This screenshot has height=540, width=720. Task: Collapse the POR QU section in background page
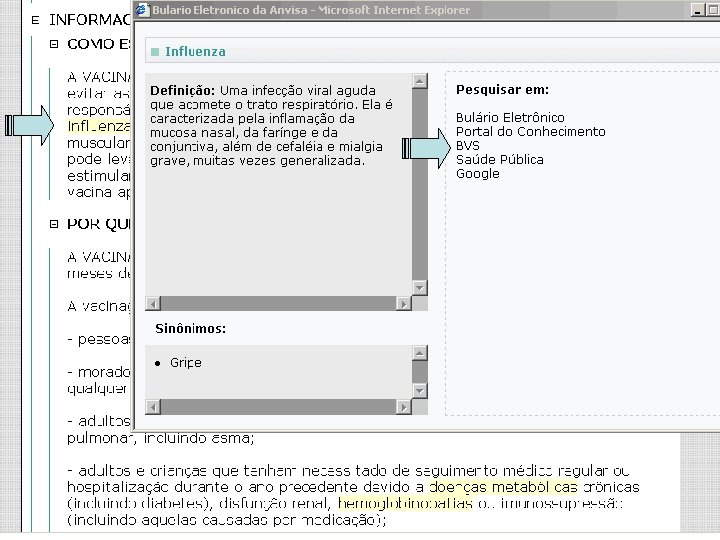pyautogui.click(x=54, y=224)
